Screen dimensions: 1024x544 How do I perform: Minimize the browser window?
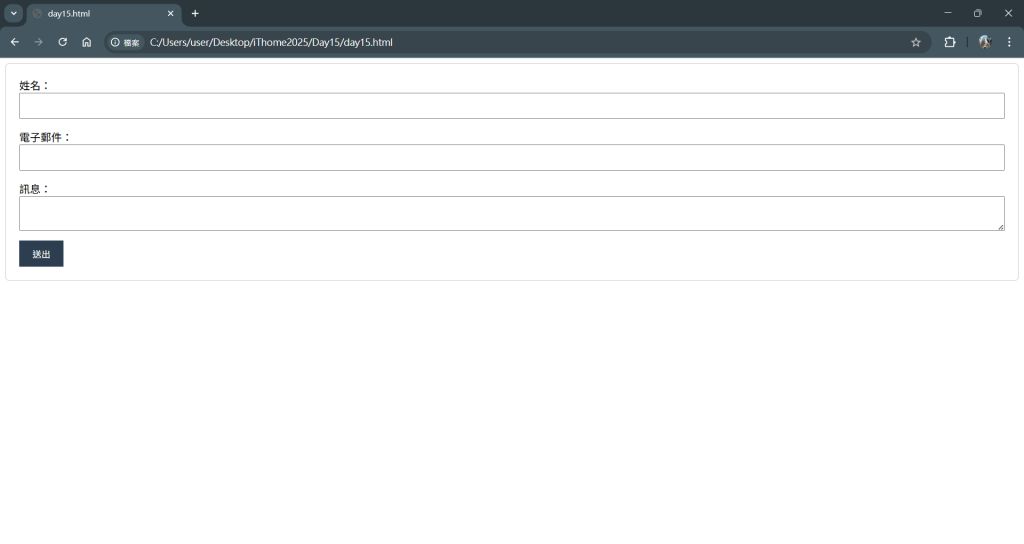coord(948,13)
